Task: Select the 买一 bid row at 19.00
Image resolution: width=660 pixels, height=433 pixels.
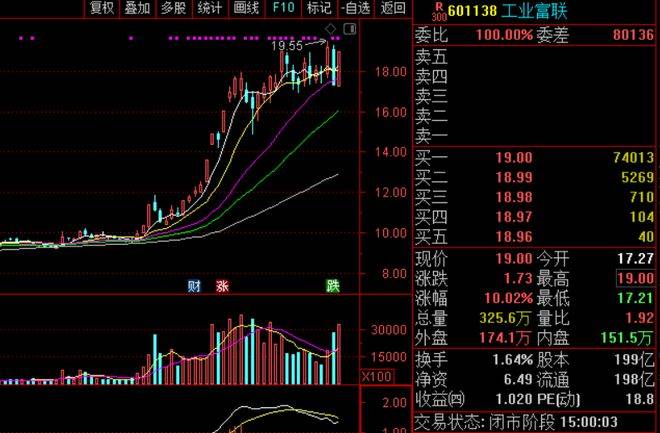Action: pyautogui.click(x=535, y=157)
